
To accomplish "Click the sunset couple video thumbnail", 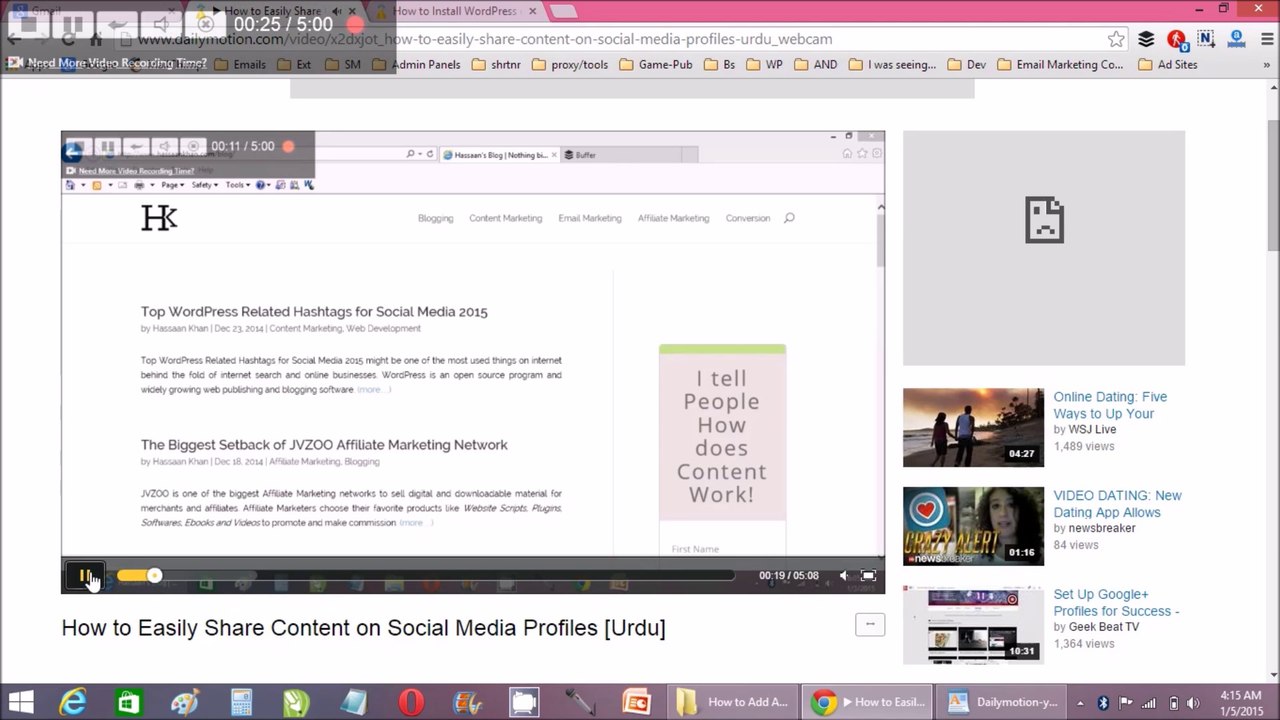I will pos(973,427).
